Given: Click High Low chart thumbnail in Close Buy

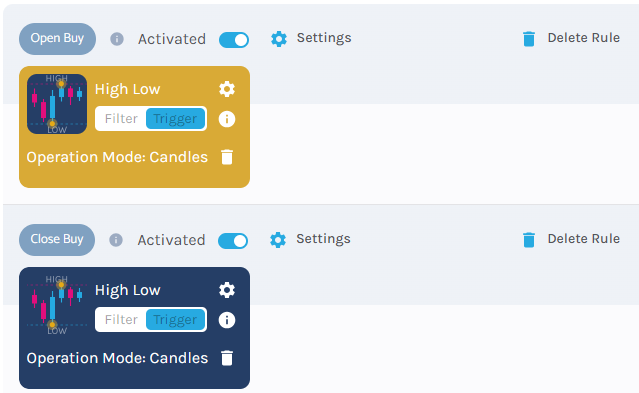Looking at the screenshot, I should [57, 305].
